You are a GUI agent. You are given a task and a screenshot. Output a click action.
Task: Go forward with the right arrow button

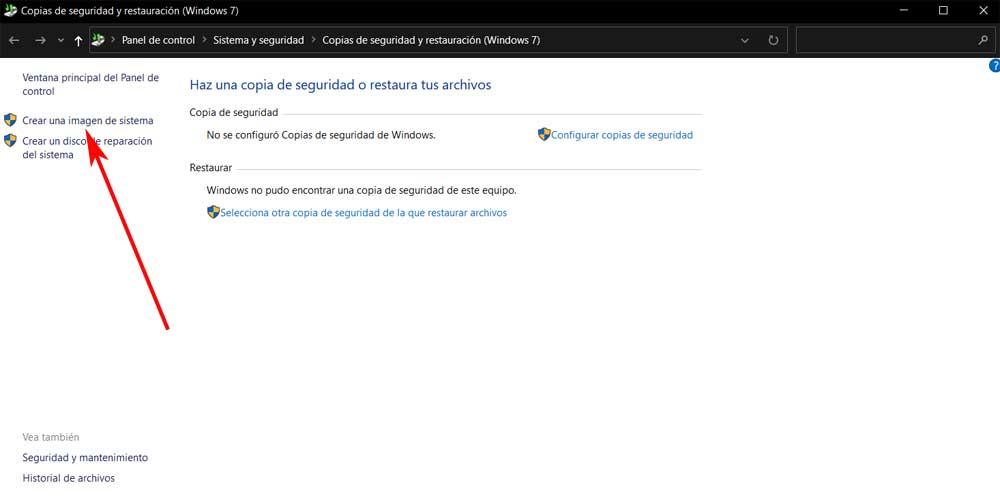click(40, 40)
